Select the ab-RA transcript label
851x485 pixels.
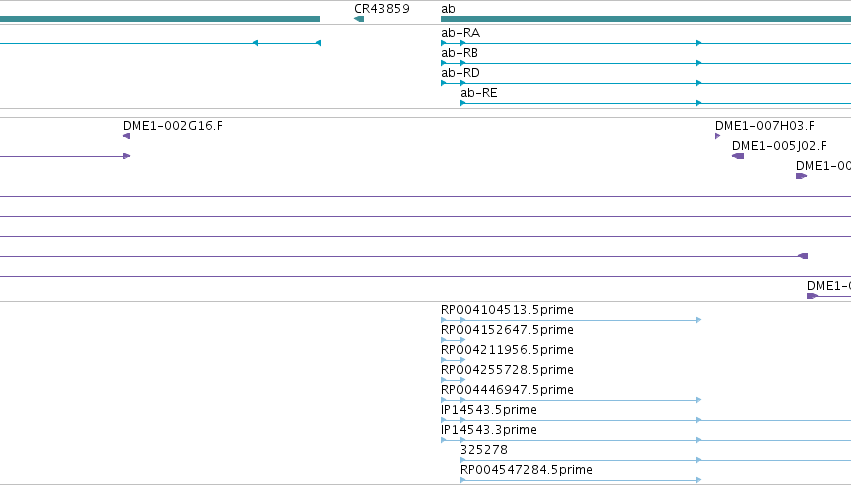[460, 33]
